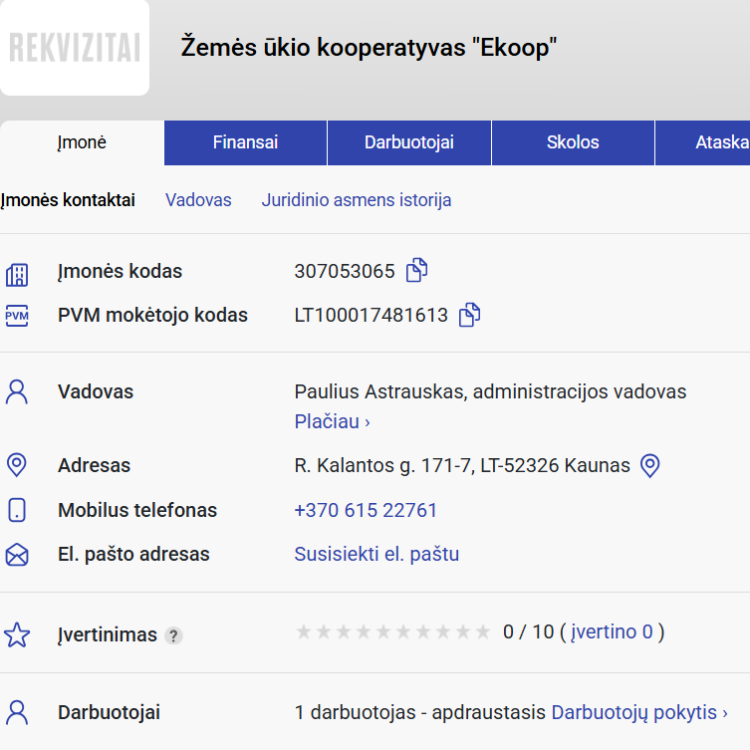
Task: Click the Rekvizitai logo
Action: [75, 47]
